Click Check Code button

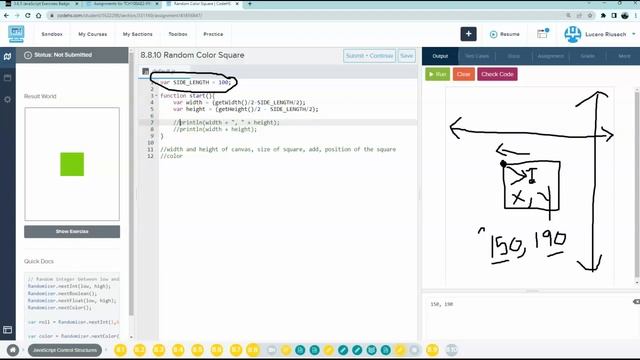497,74
